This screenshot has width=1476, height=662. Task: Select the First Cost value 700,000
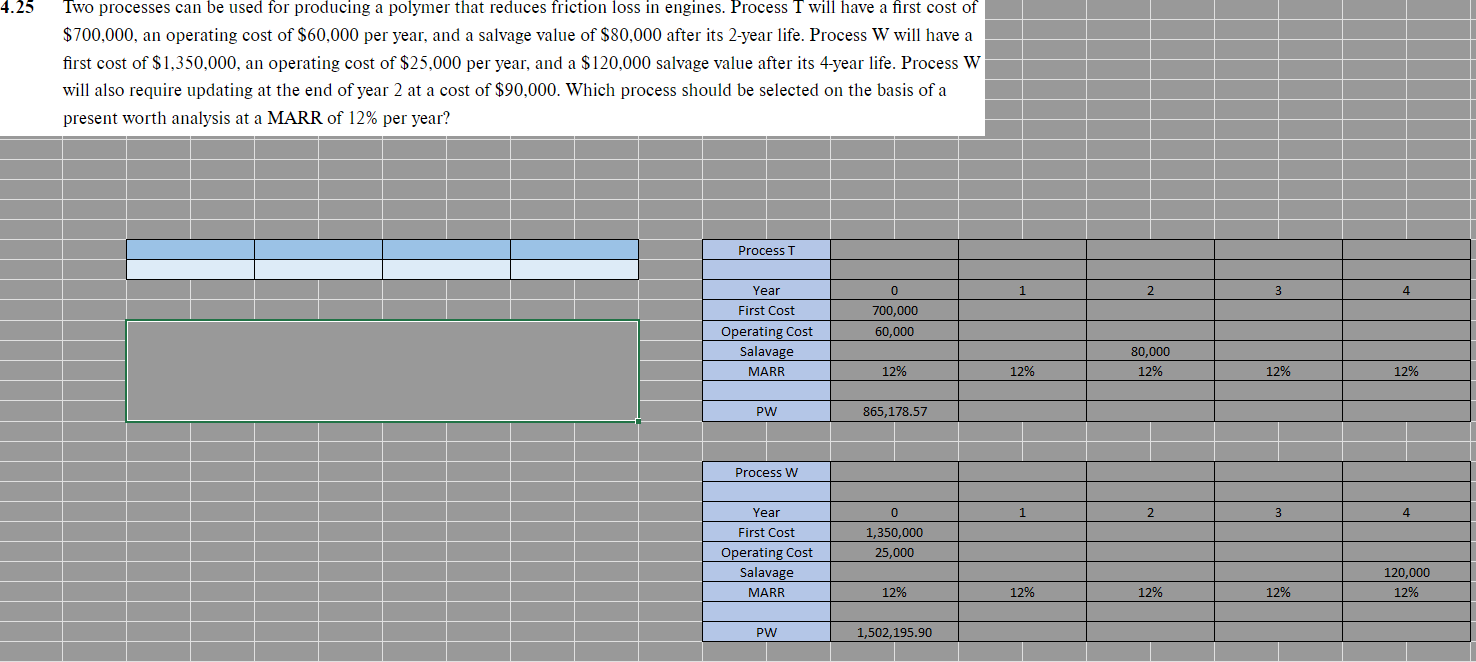point(893,310)
